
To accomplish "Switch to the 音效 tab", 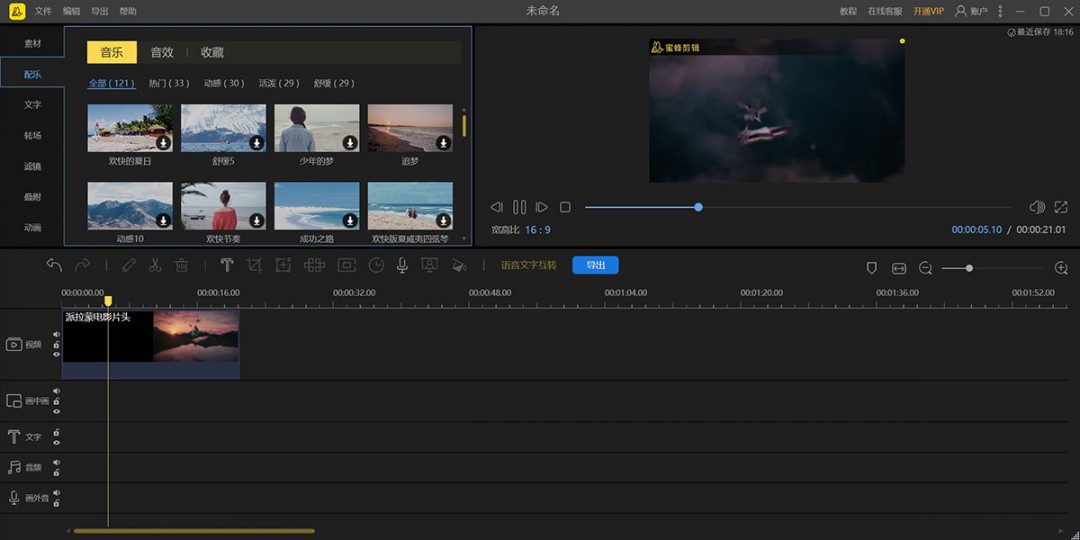I will (162, 52).
